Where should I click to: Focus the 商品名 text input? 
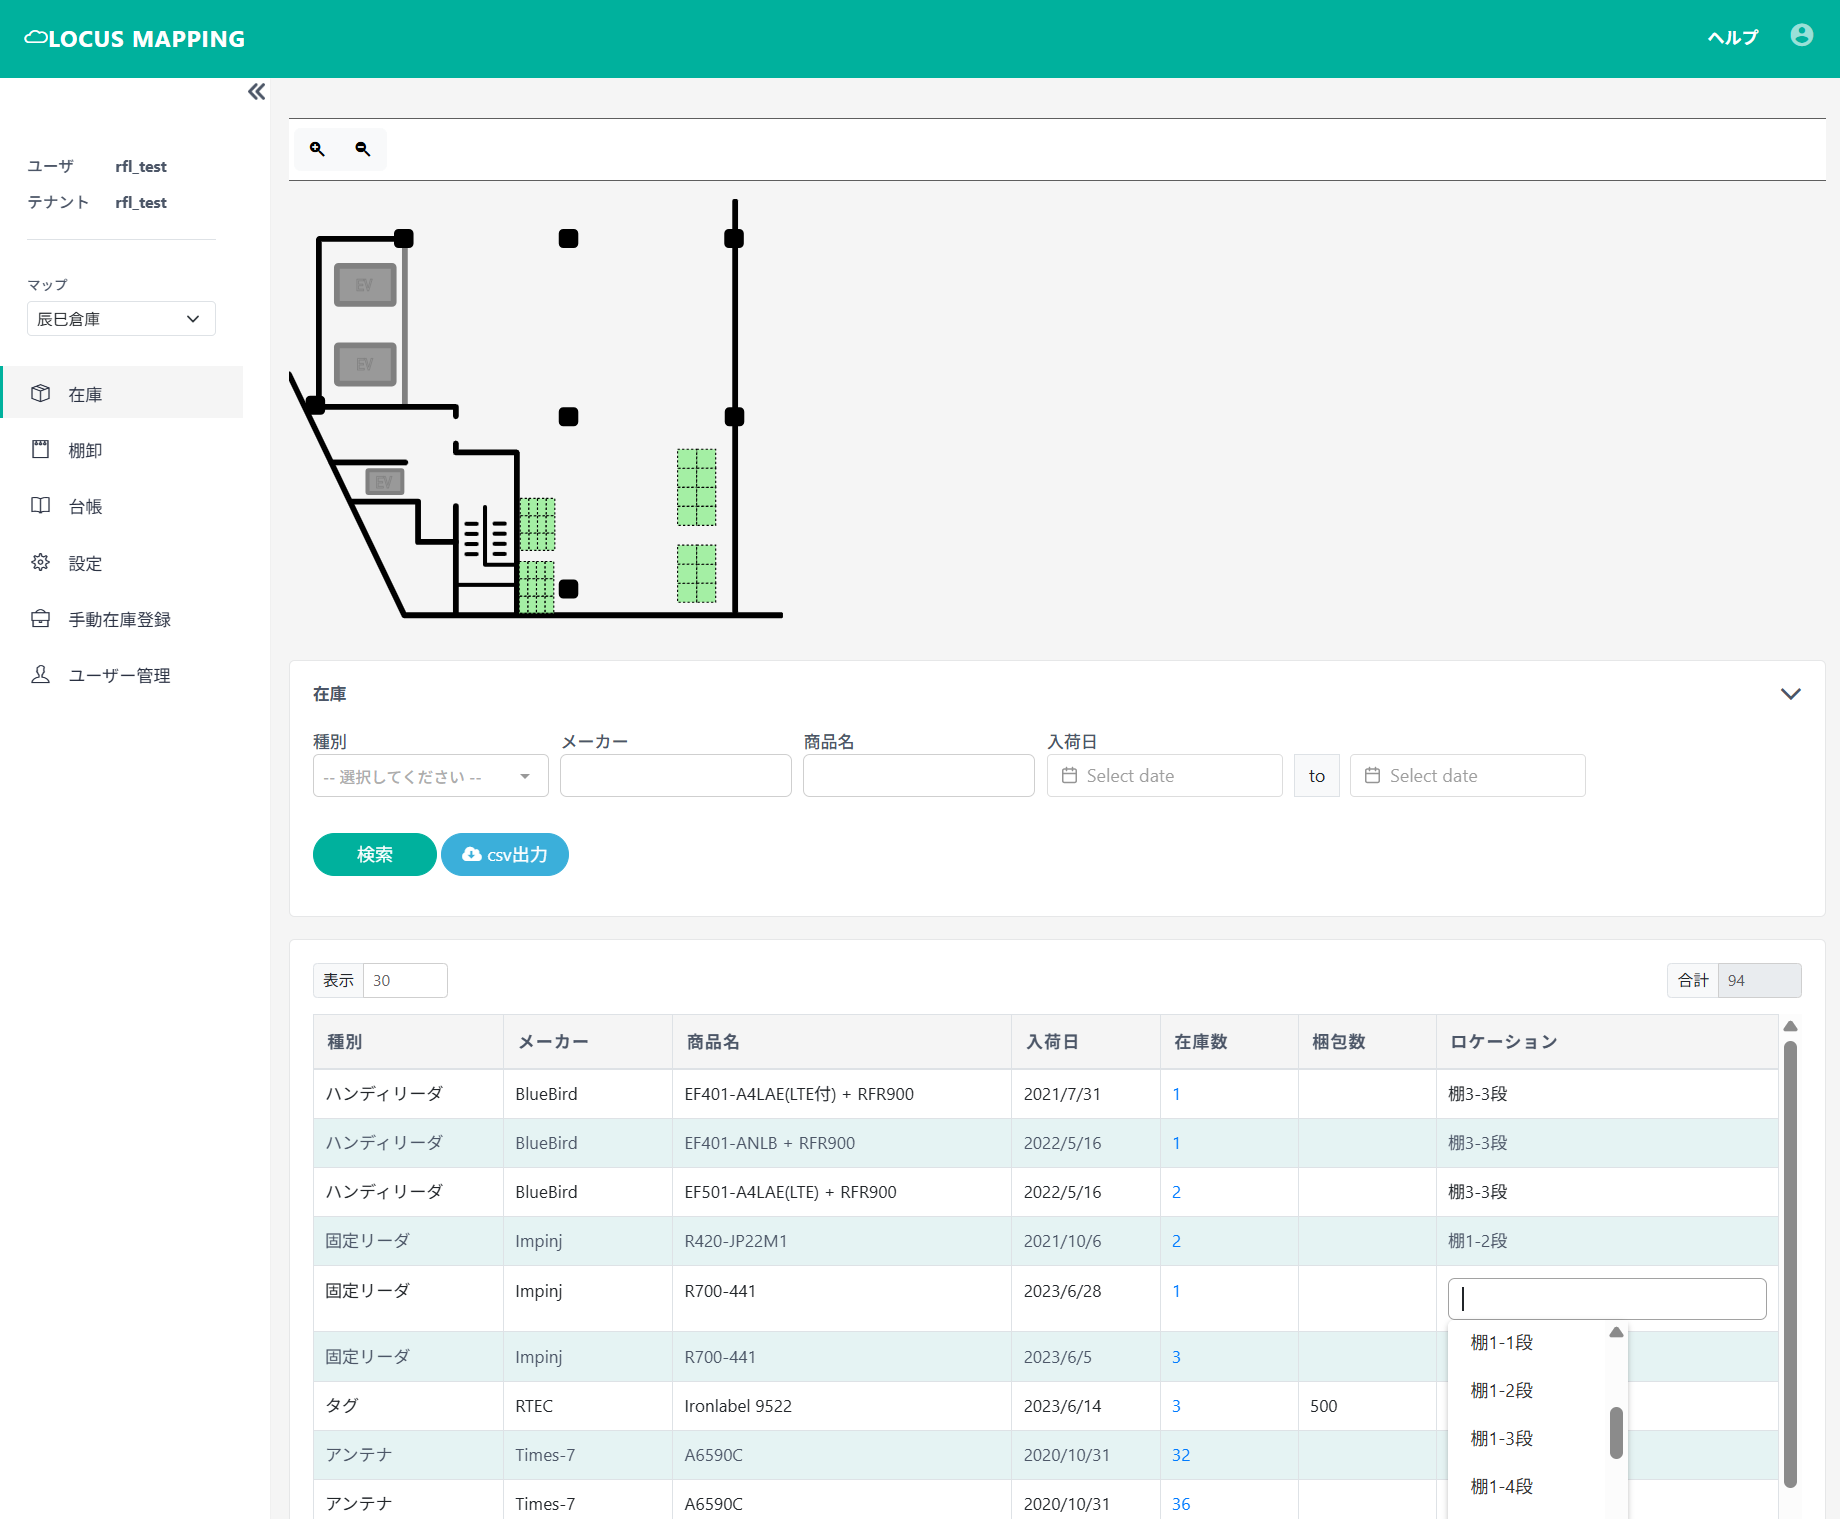[x=918, y=776]
